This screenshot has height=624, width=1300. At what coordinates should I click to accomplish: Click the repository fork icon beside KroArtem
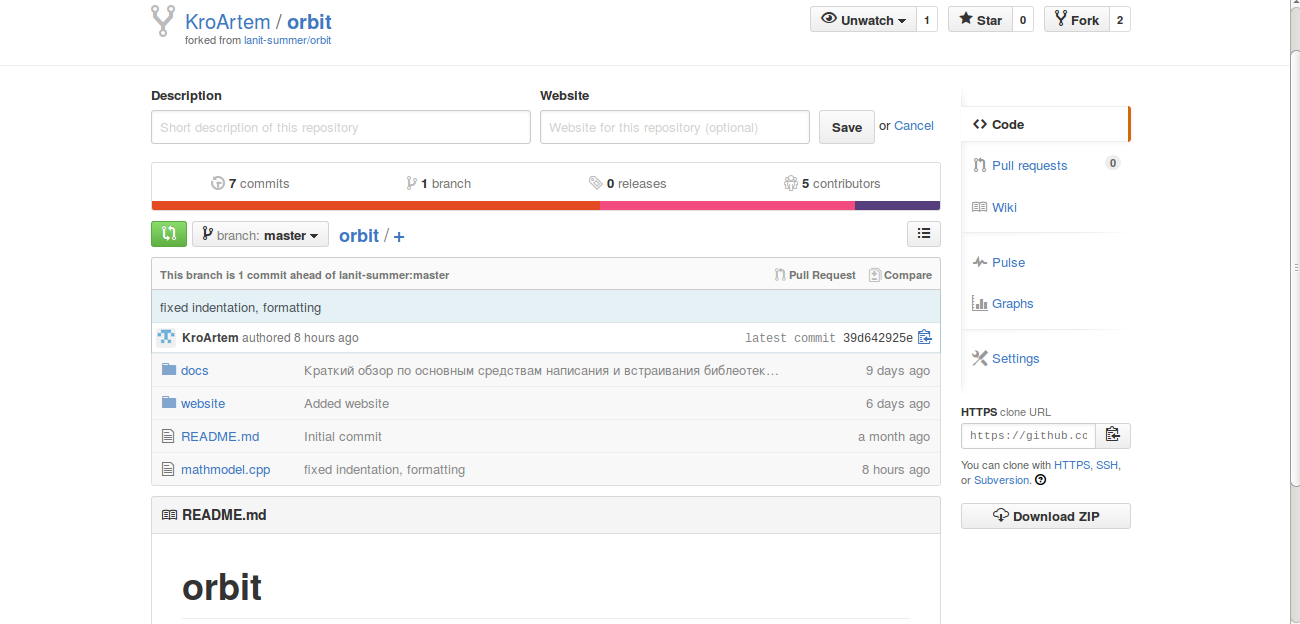tap(163, 21)
